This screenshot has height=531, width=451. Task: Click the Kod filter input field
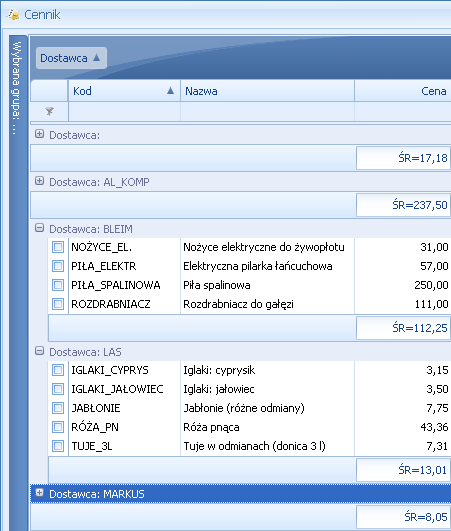(x=124, y=111)
